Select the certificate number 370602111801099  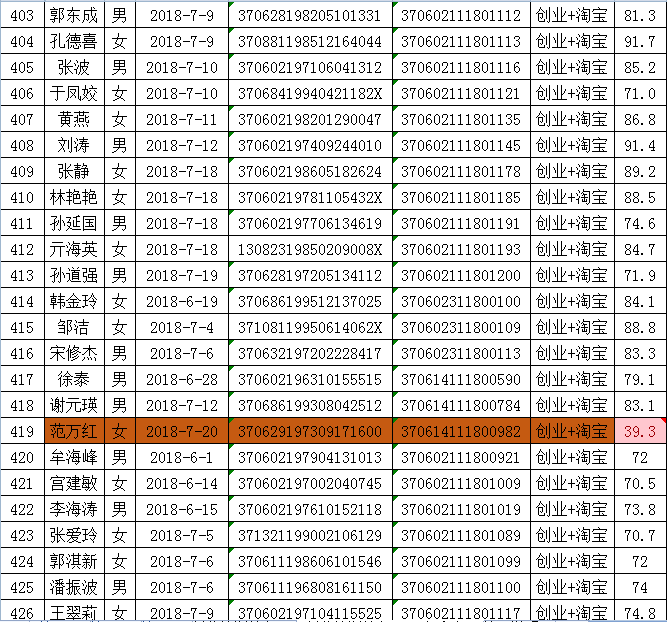coord(461,562)
